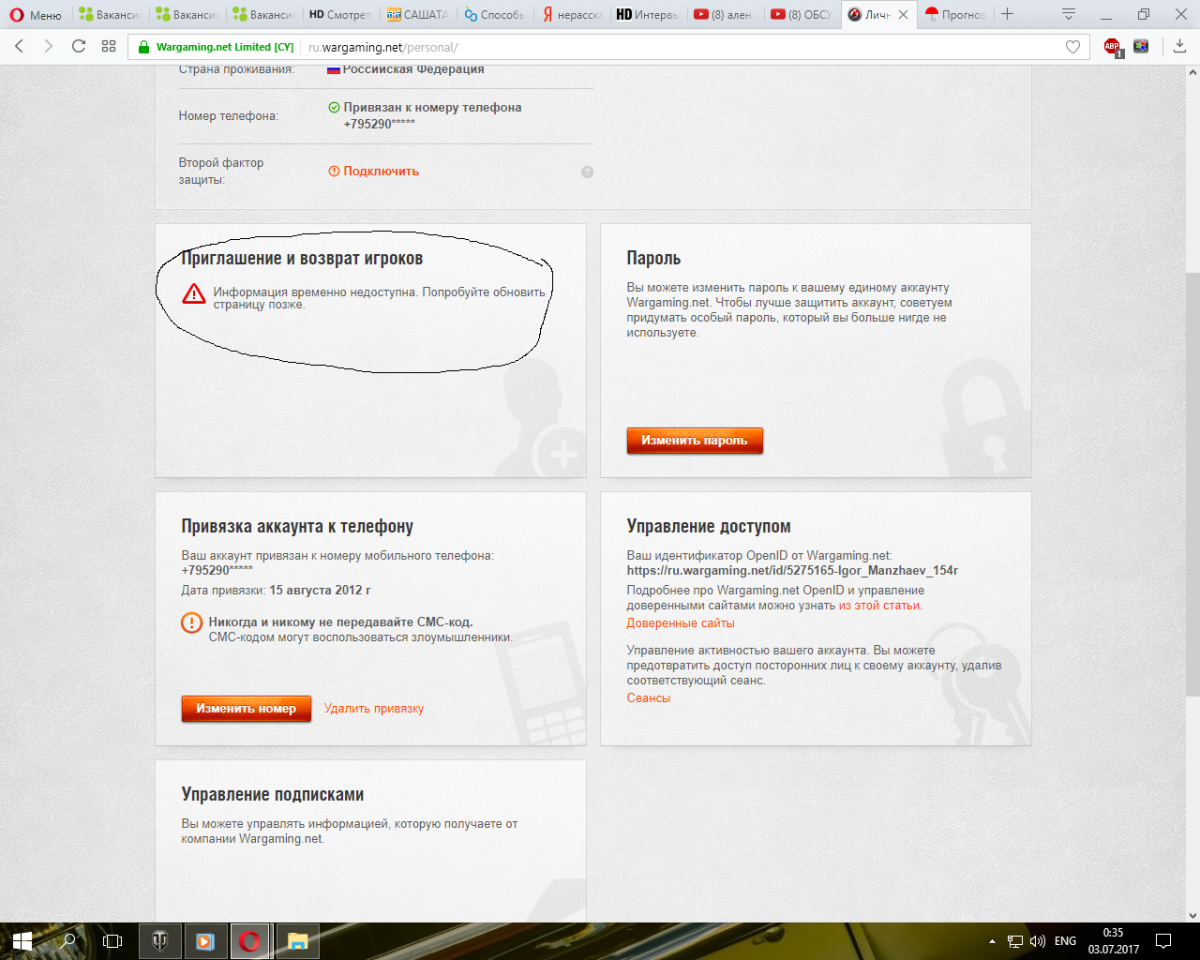The width and height of the screenshot is (1200, 960).
Task: Switch to САШАТА tab
Action: pyautogui.click(x=416, y=15)
